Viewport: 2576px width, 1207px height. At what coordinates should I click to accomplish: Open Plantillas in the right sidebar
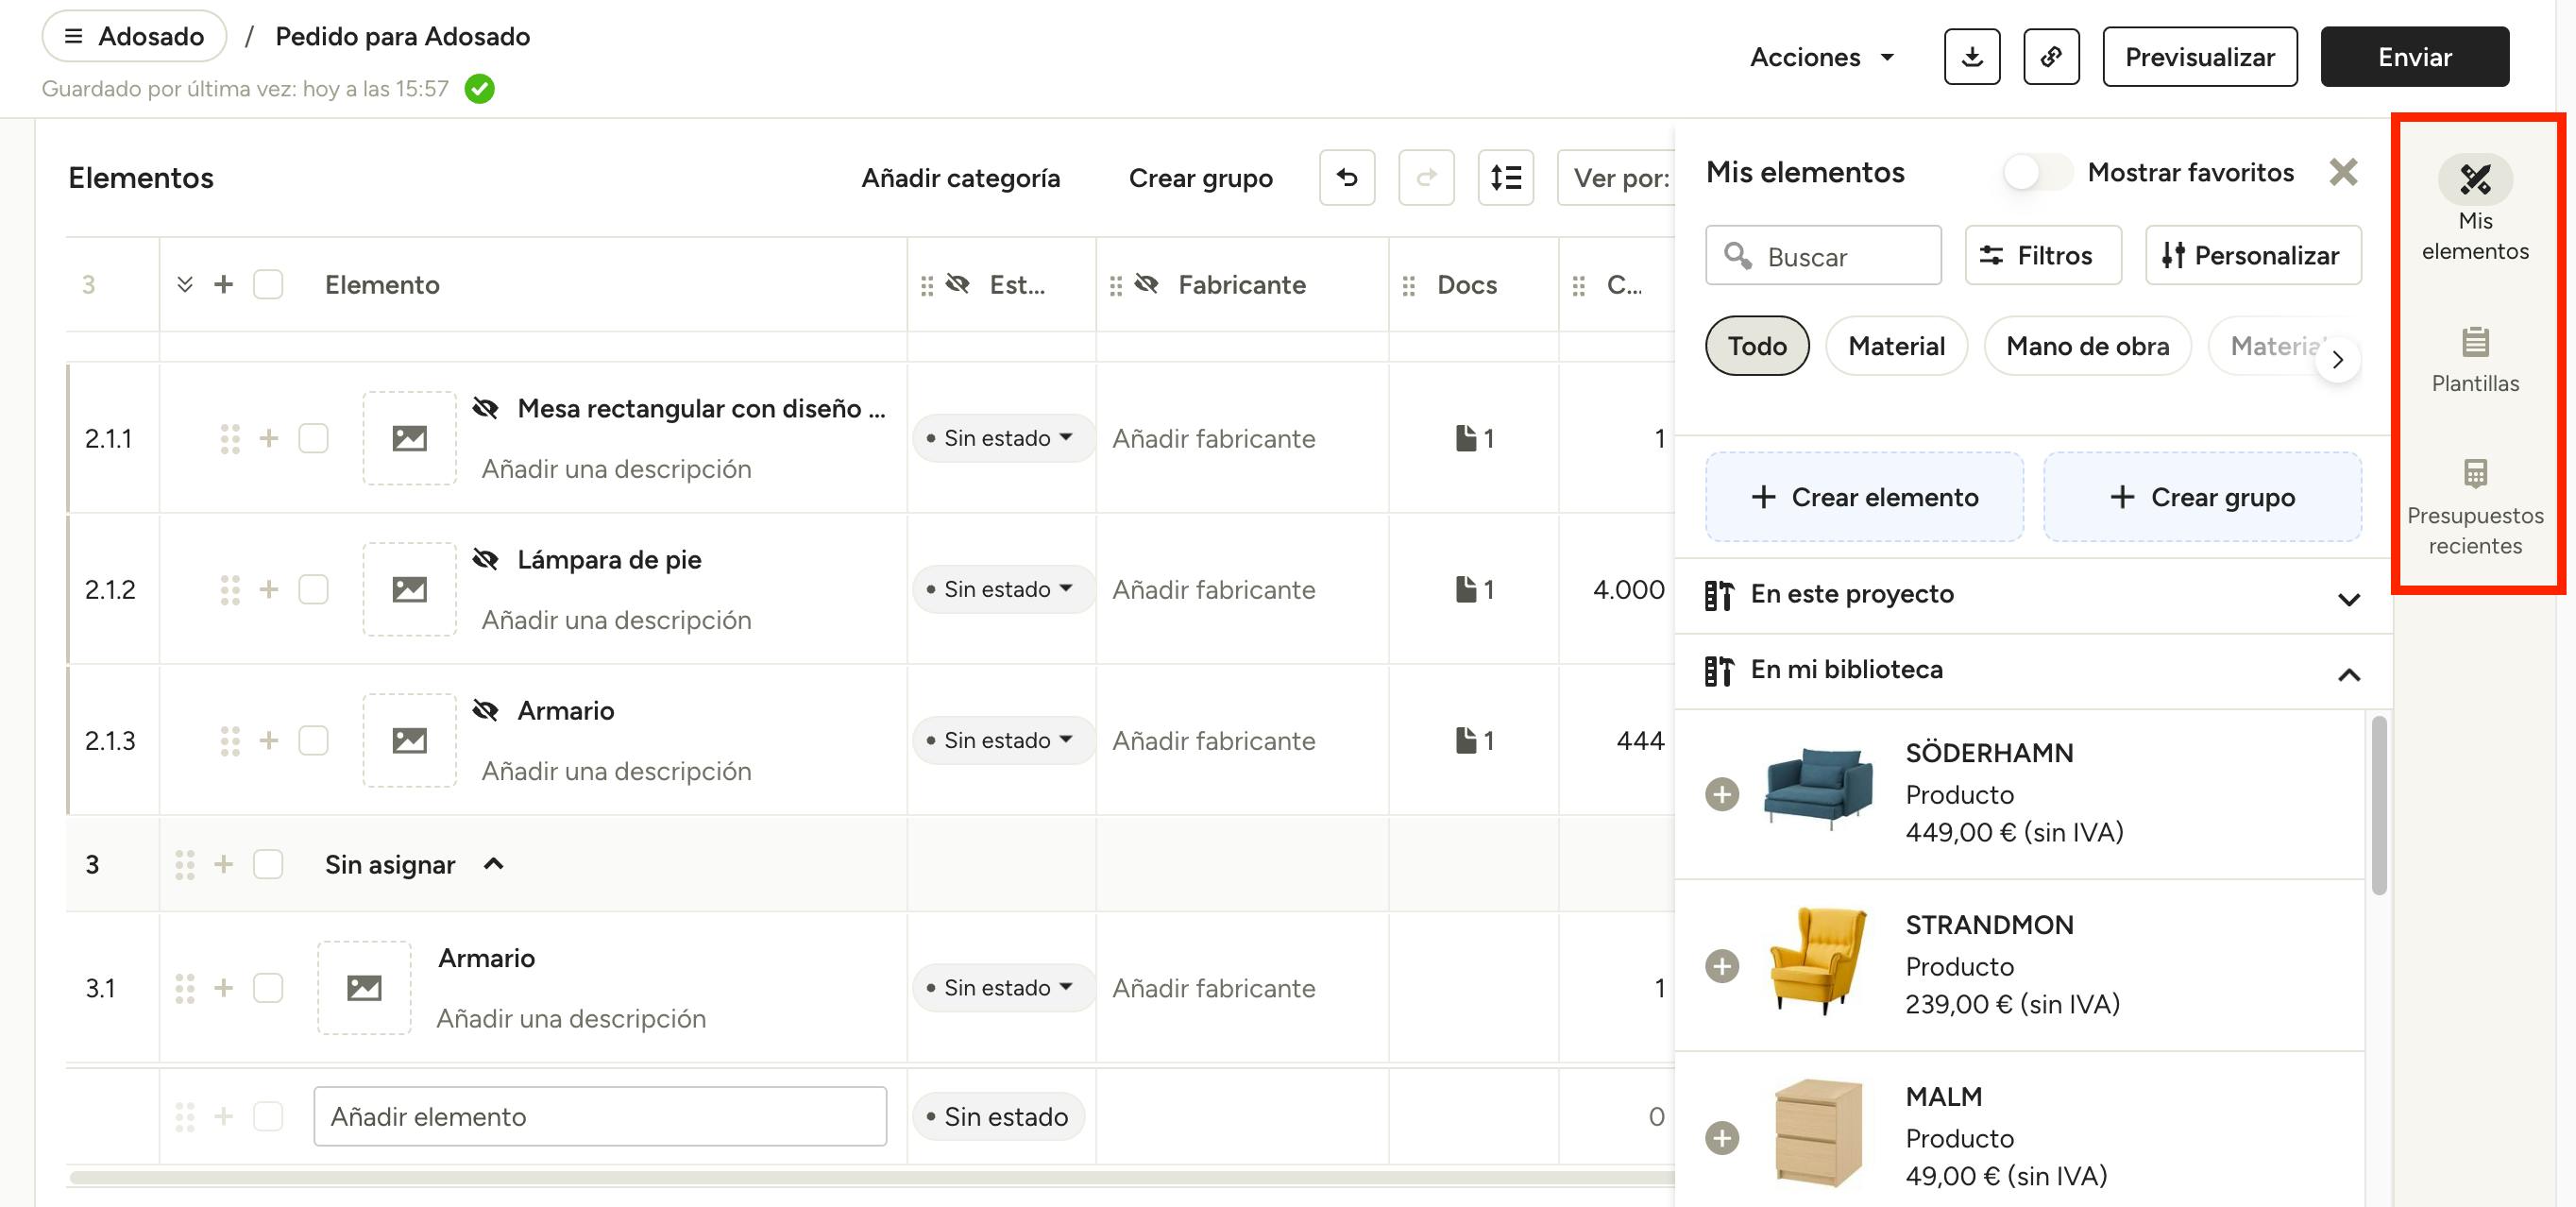coord(2474,360)
